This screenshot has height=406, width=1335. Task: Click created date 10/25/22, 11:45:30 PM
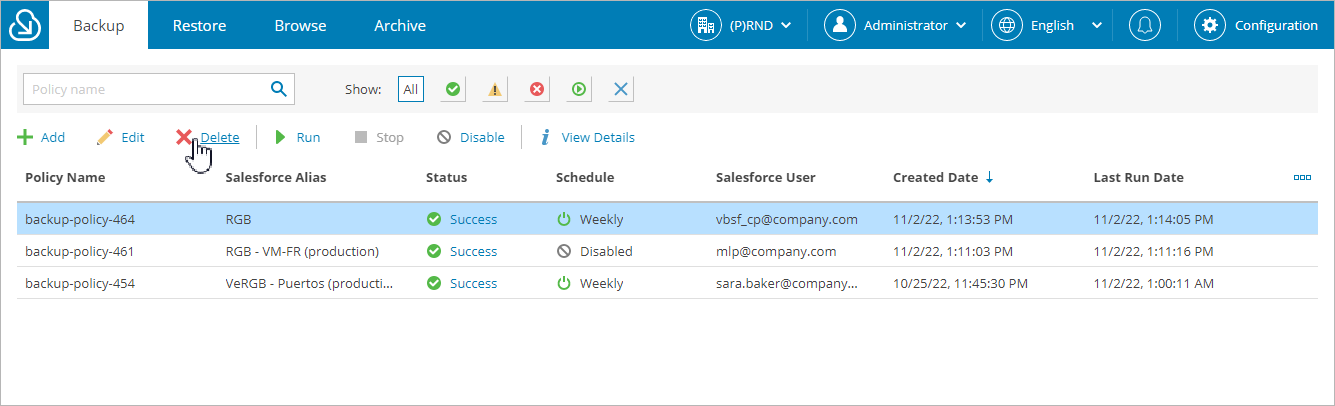pyautogui.click(x=958, y=283)
